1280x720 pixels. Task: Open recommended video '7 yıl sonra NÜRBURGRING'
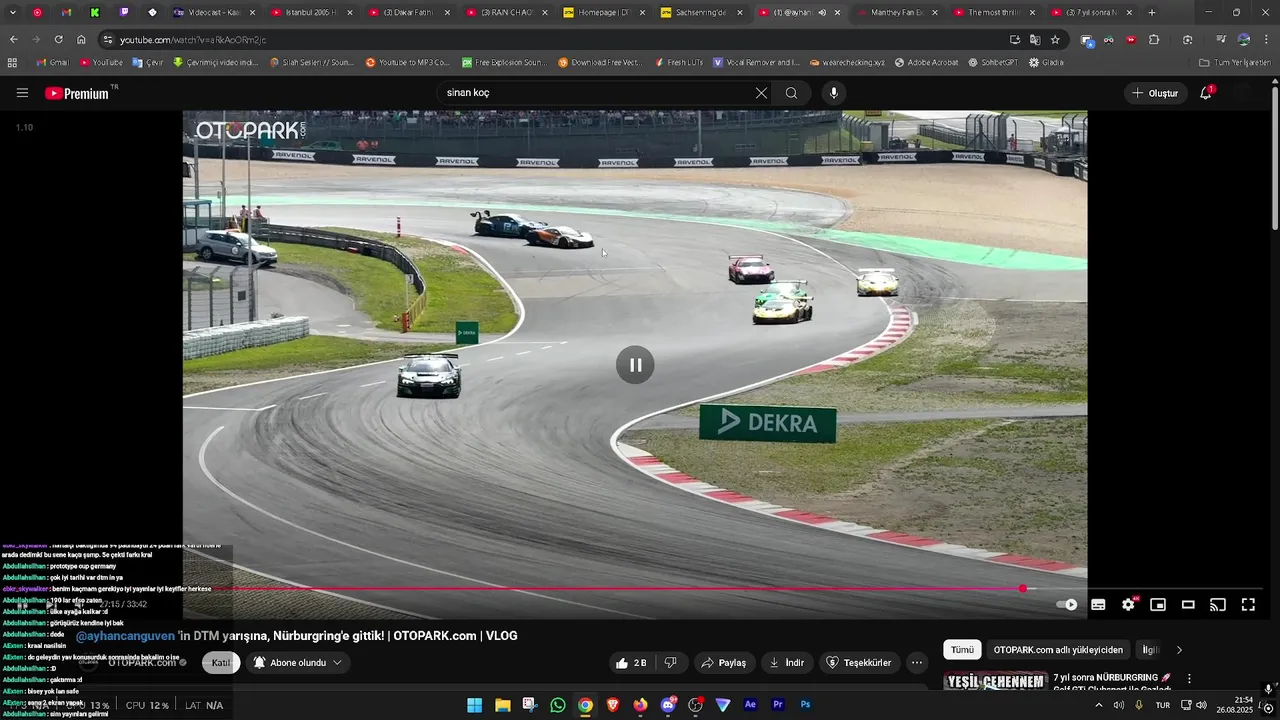(1112, 678)
